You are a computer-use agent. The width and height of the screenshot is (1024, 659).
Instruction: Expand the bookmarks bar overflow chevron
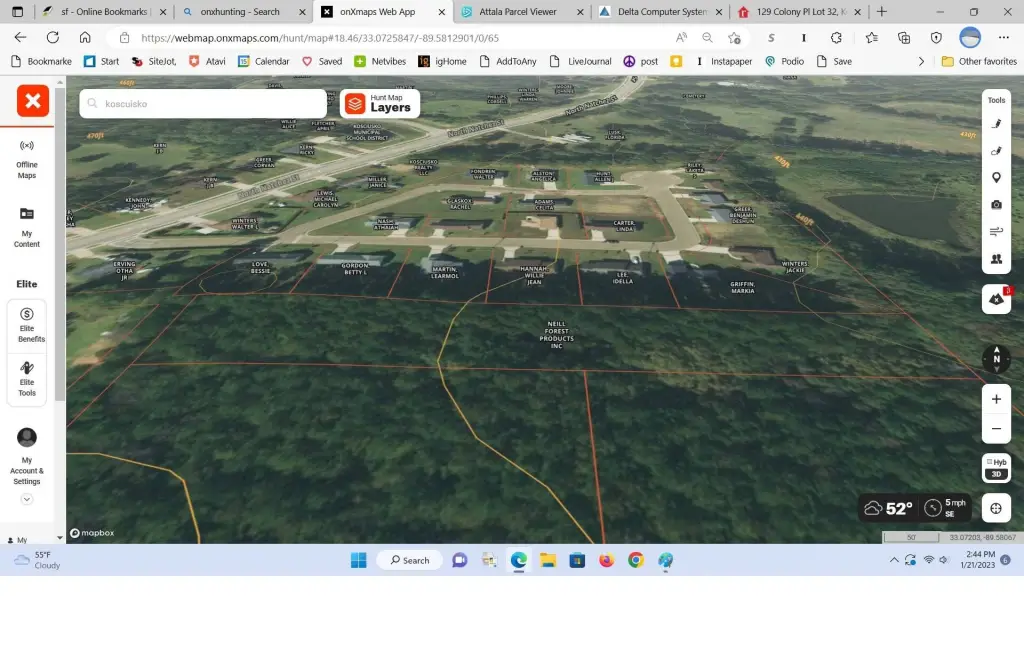921,61
